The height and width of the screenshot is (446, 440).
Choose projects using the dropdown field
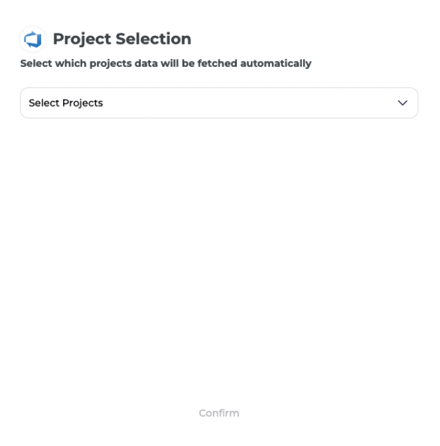pyautogui.click(x=219, y=103)
